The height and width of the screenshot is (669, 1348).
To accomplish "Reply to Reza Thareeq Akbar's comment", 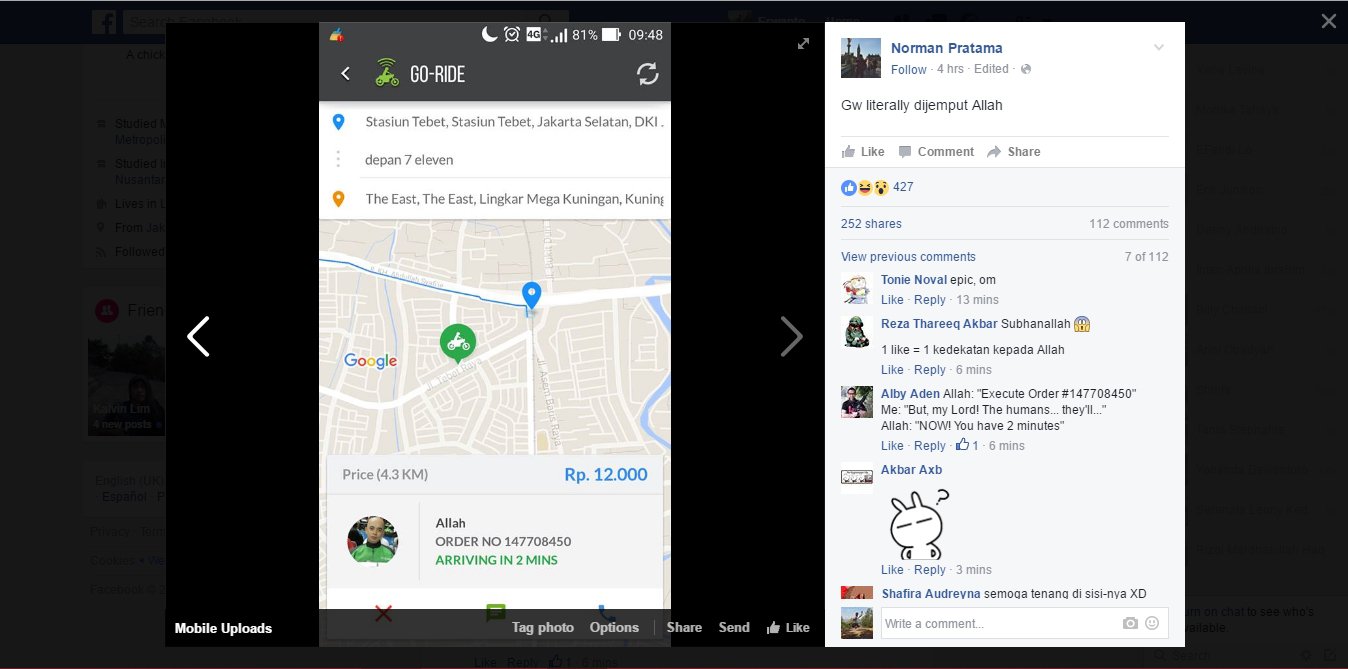I will (x=930, y=370).
